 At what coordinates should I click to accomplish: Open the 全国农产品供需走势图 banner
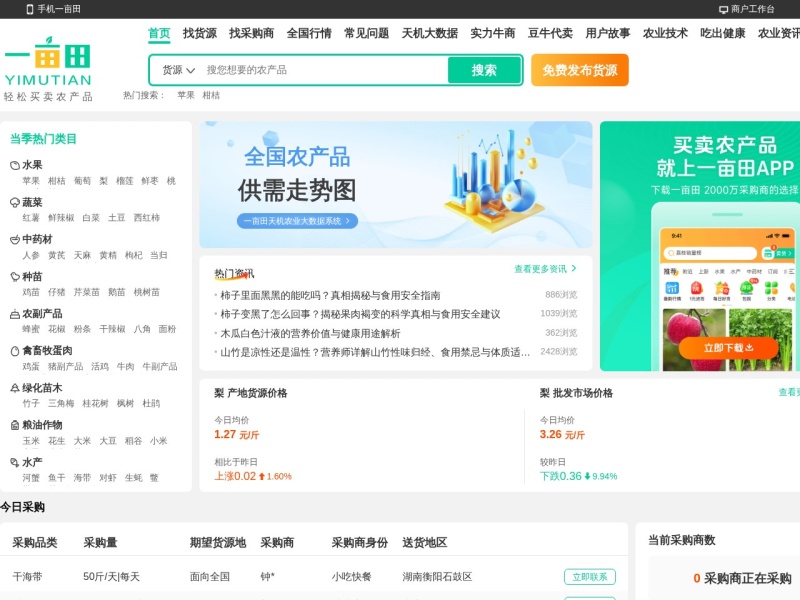(x=396, y=185)
